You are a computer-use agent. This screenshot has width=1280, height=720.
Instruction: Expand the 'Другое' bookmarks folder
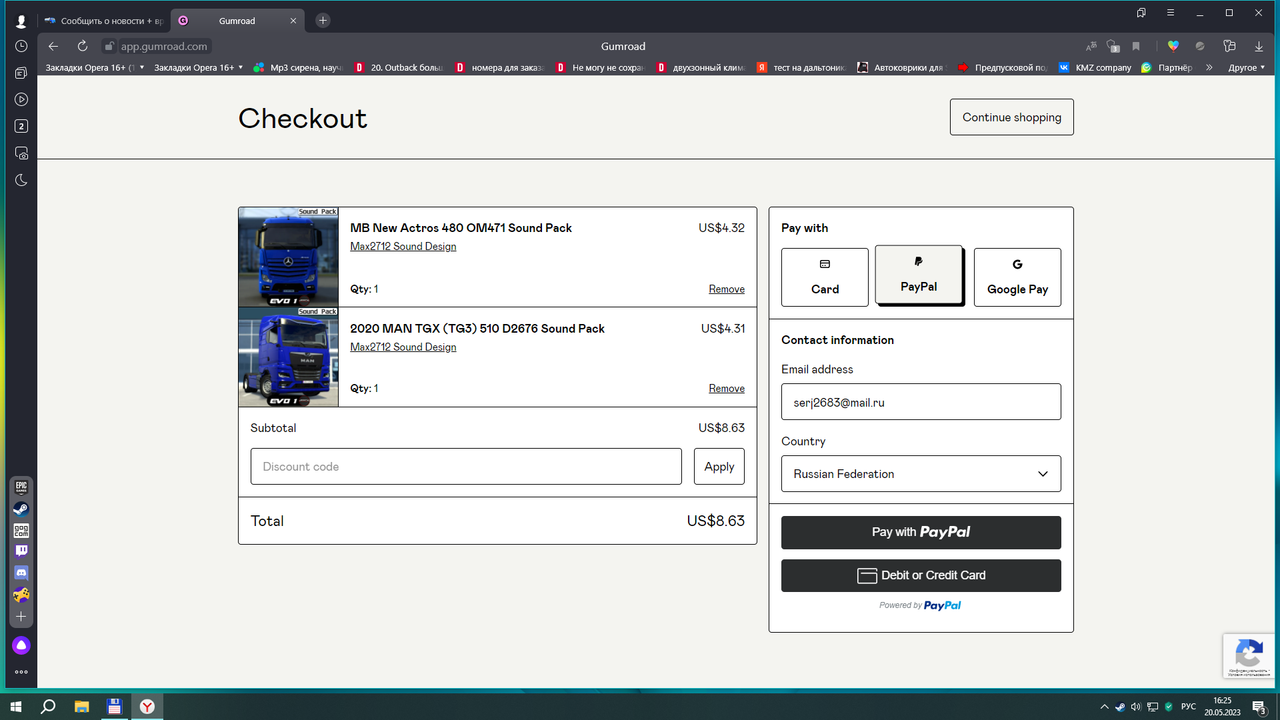(1246, 68)
